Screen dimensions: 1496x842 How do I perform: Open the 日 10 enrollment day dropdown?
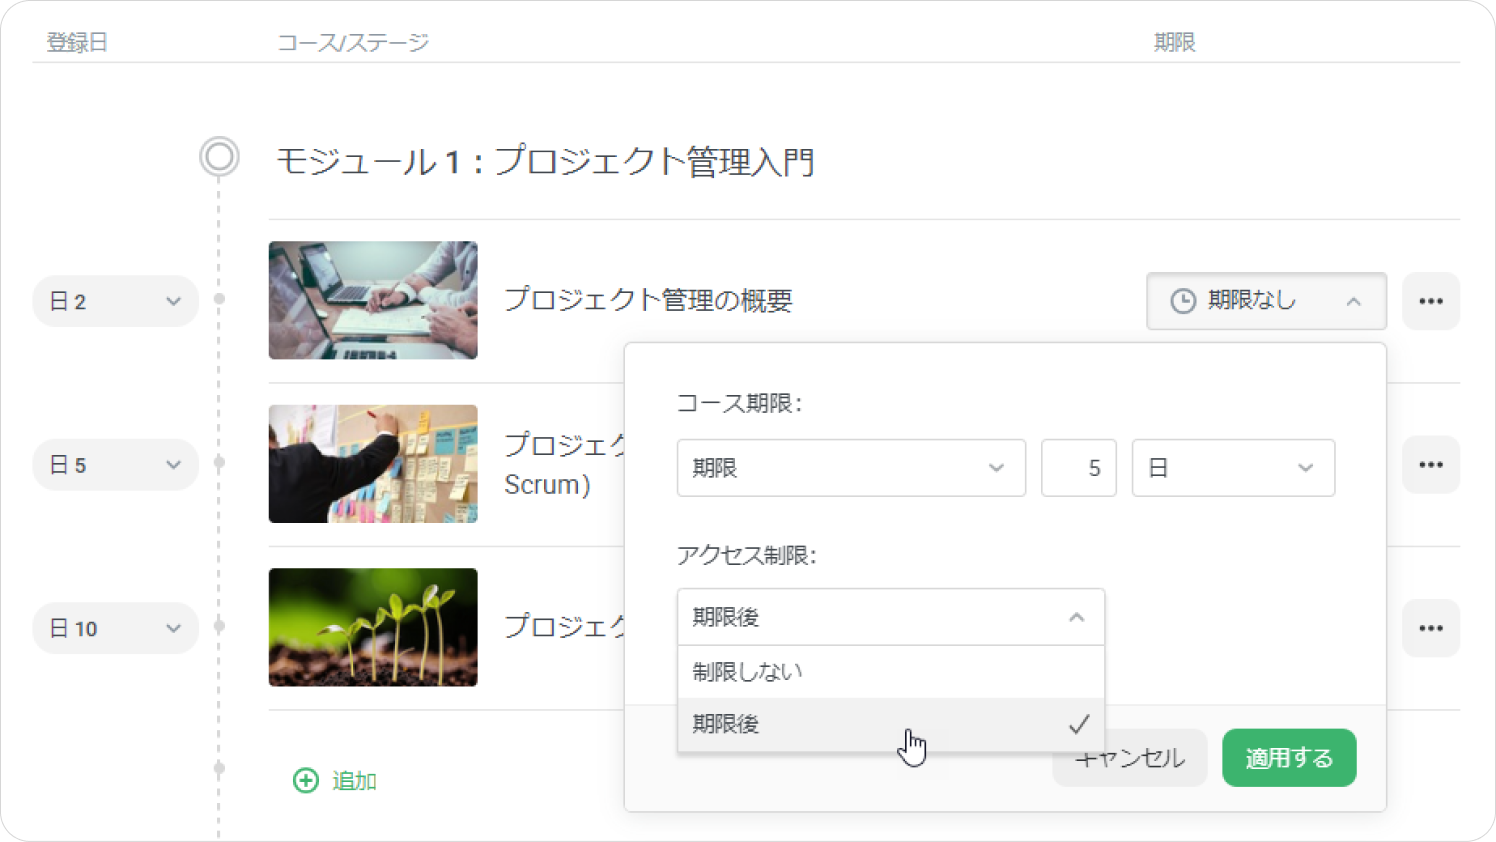[116, 628]
